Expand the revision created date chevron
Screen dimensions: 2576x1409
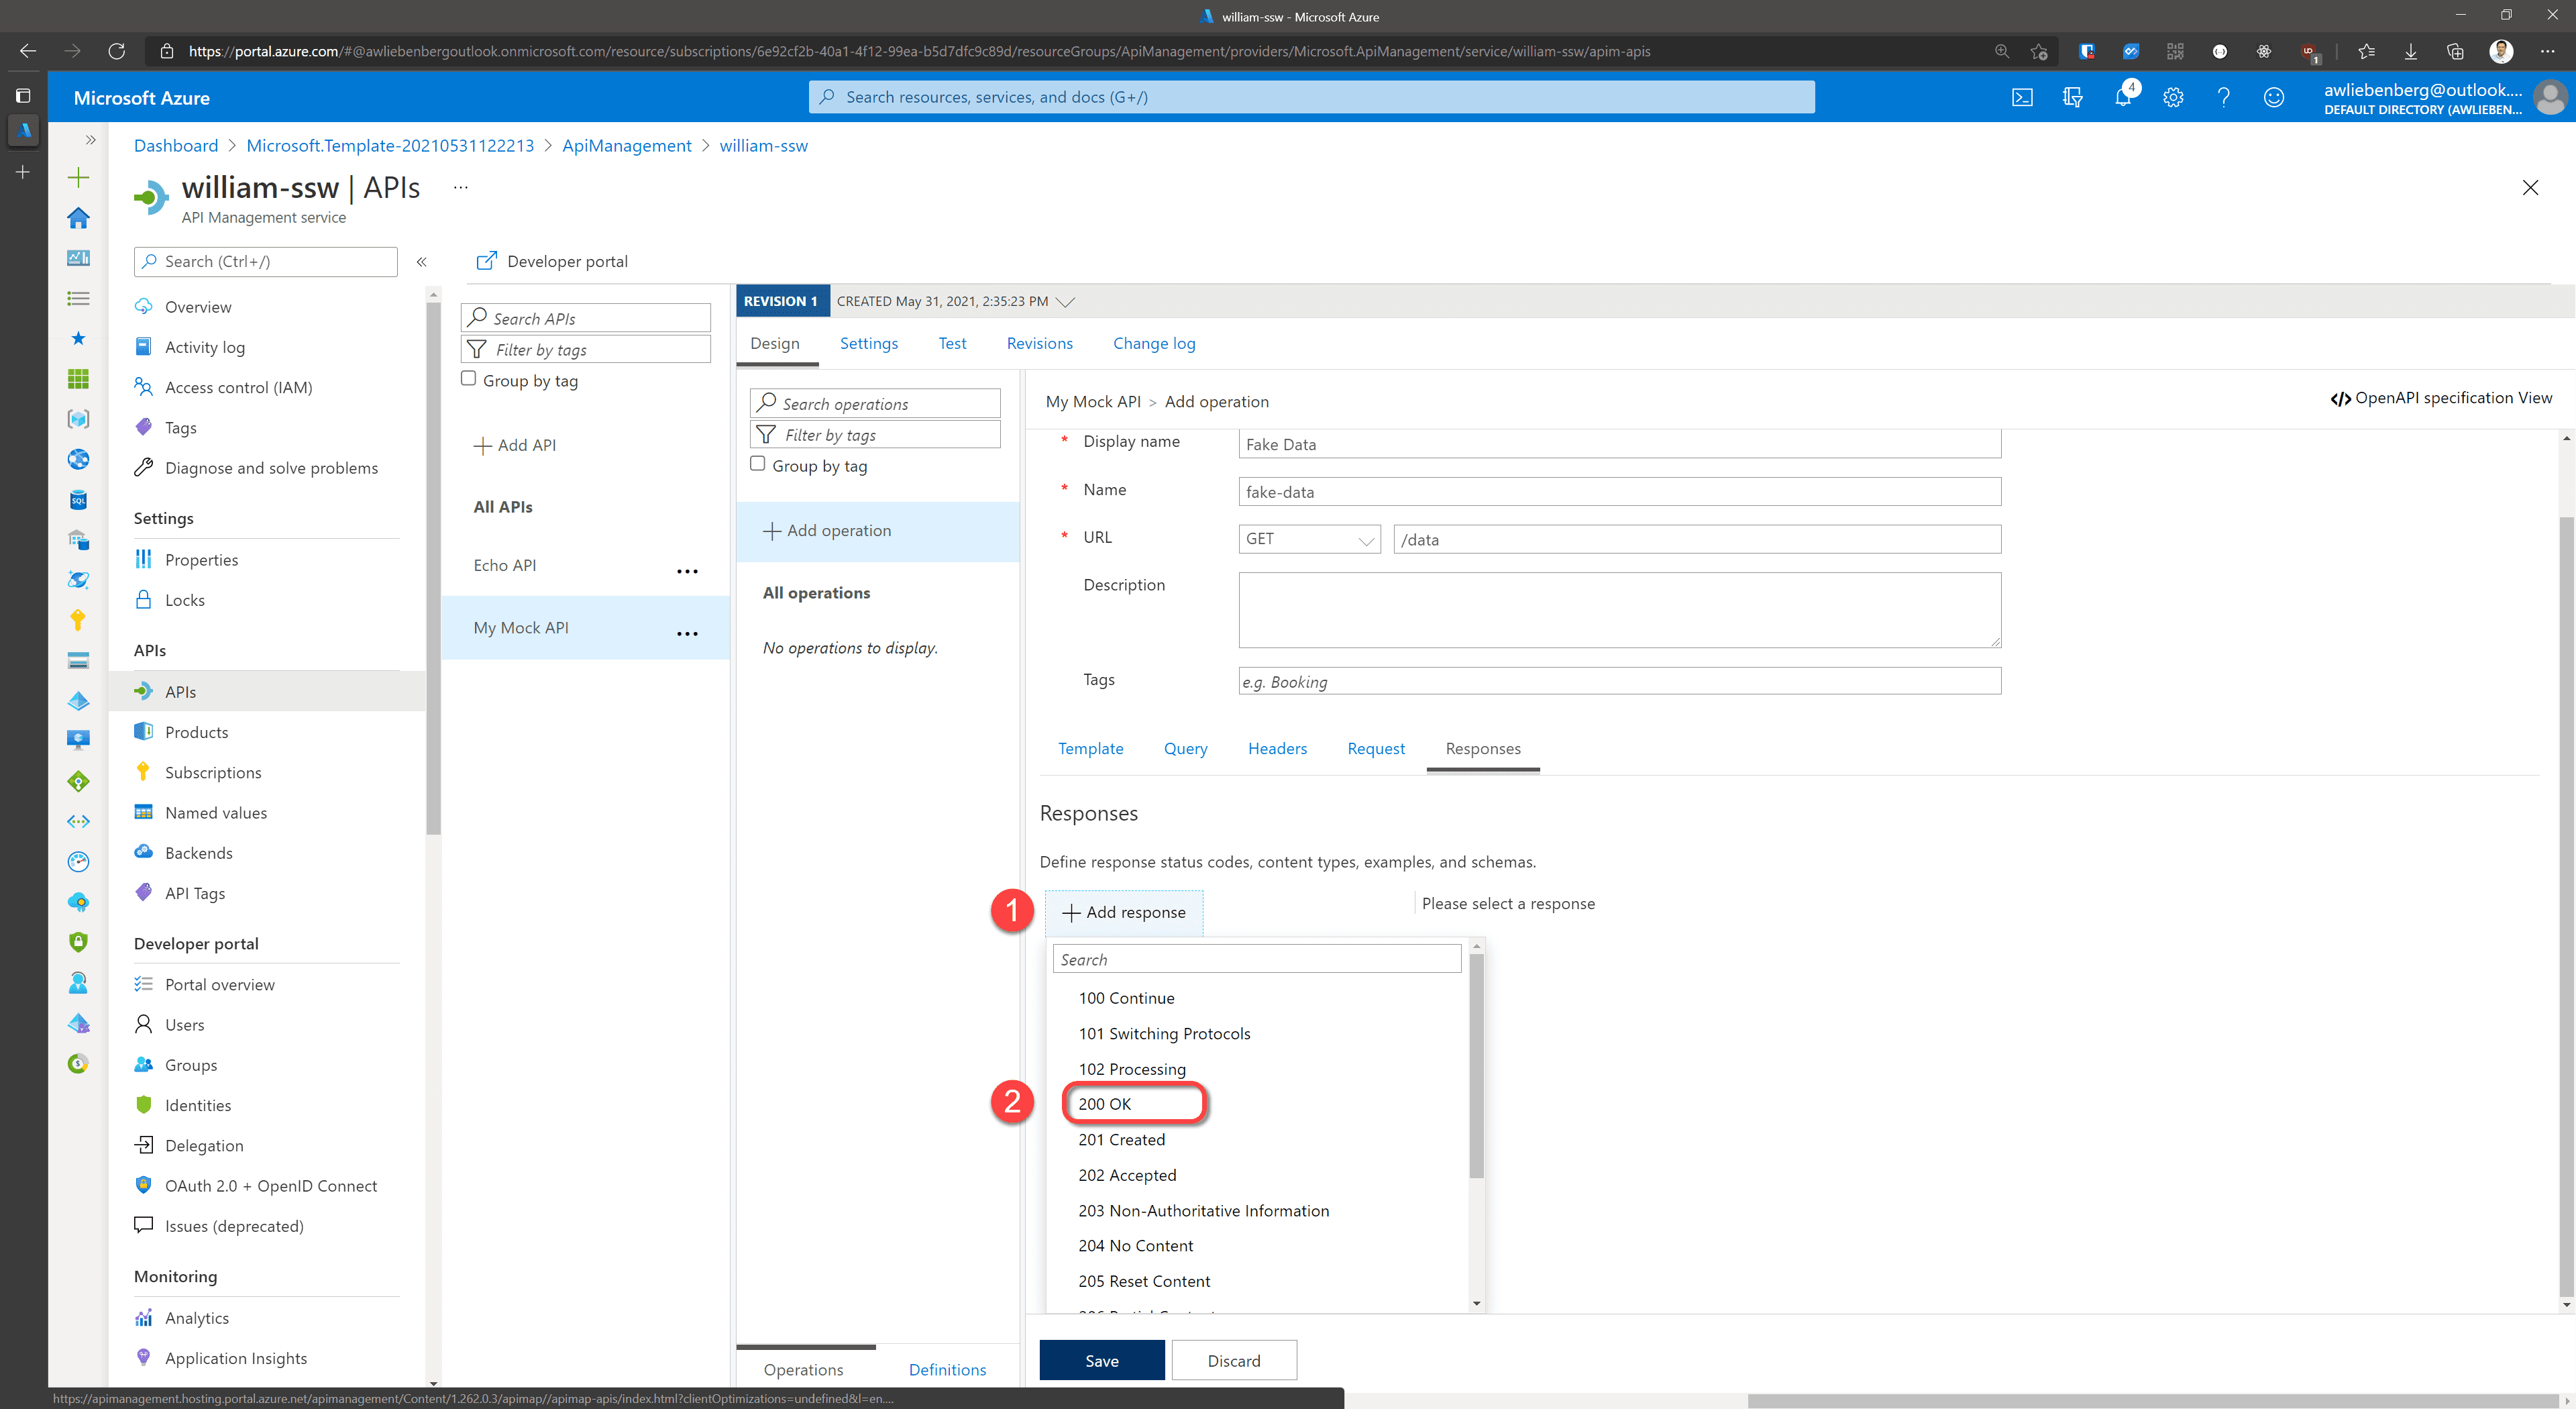(x=1066, y=301)
